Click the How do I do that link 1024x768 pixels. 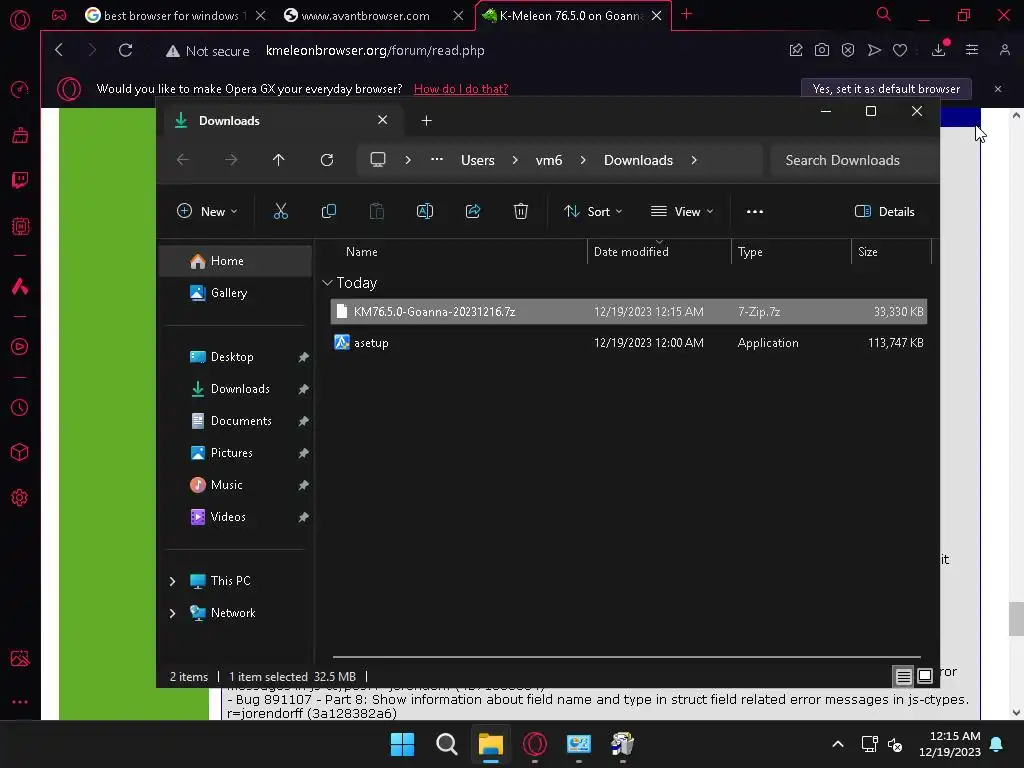pyautogui.click(x=461, y=89)
